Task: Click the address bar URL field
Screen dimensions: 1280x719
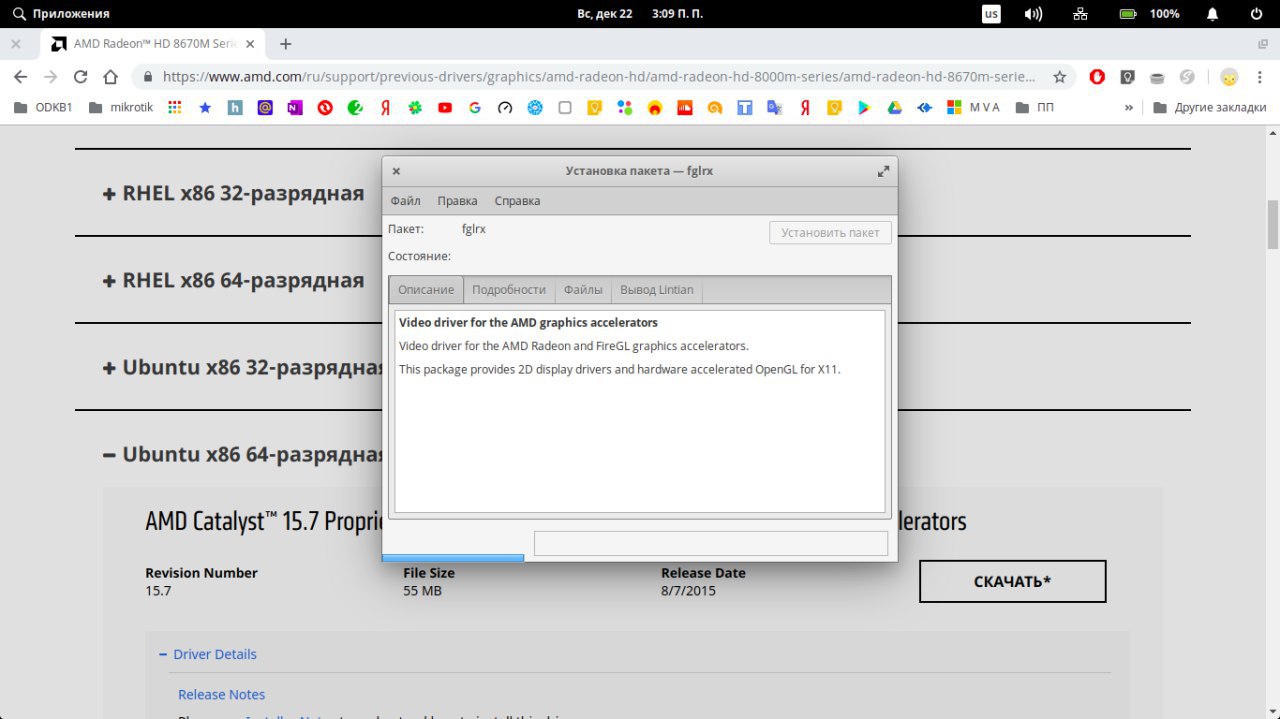Action: (600, 76)
